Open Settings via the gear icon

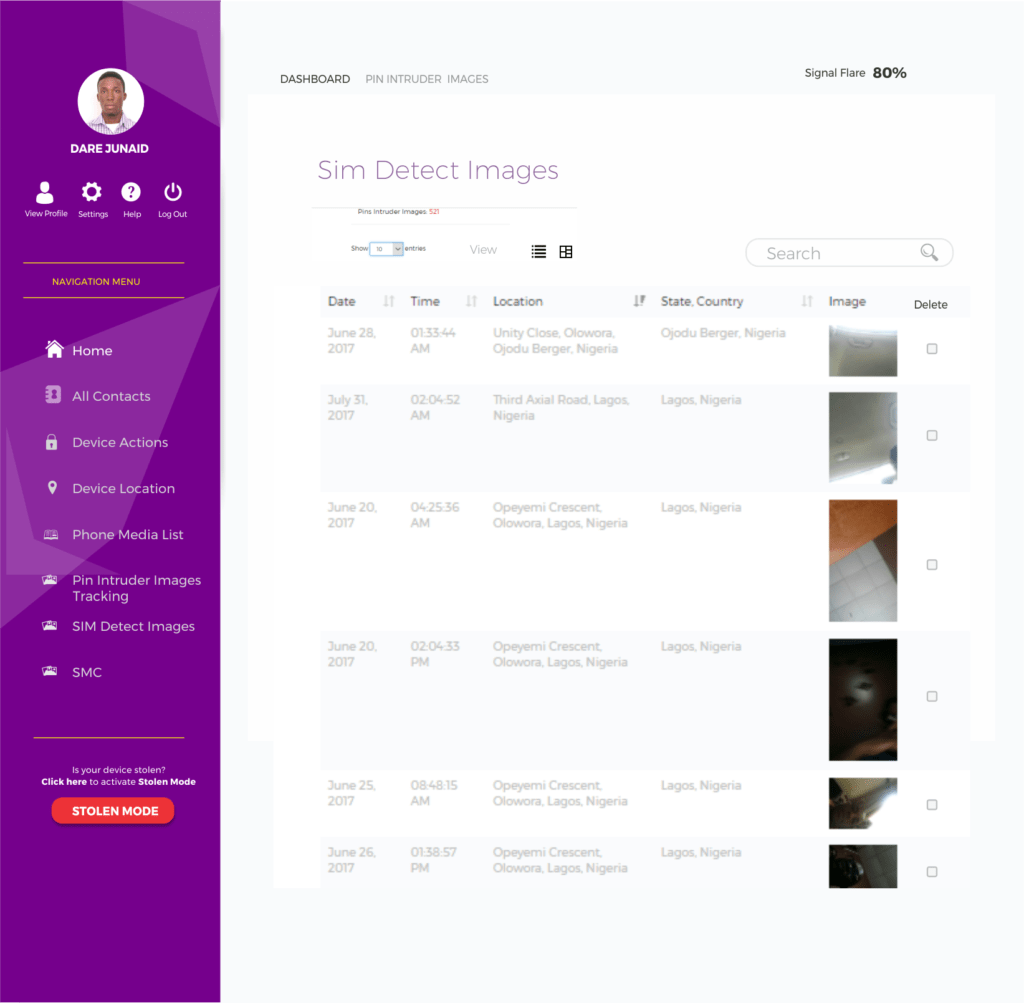click(92, 192)
